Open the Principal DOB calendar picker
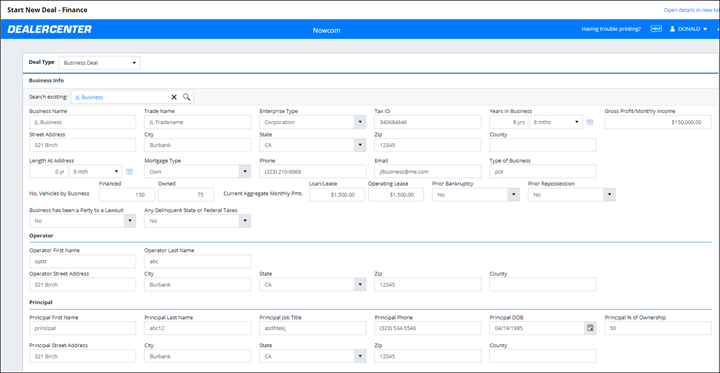Image resolution: width=720 pixels, height=373 pixels. point(590,328)
